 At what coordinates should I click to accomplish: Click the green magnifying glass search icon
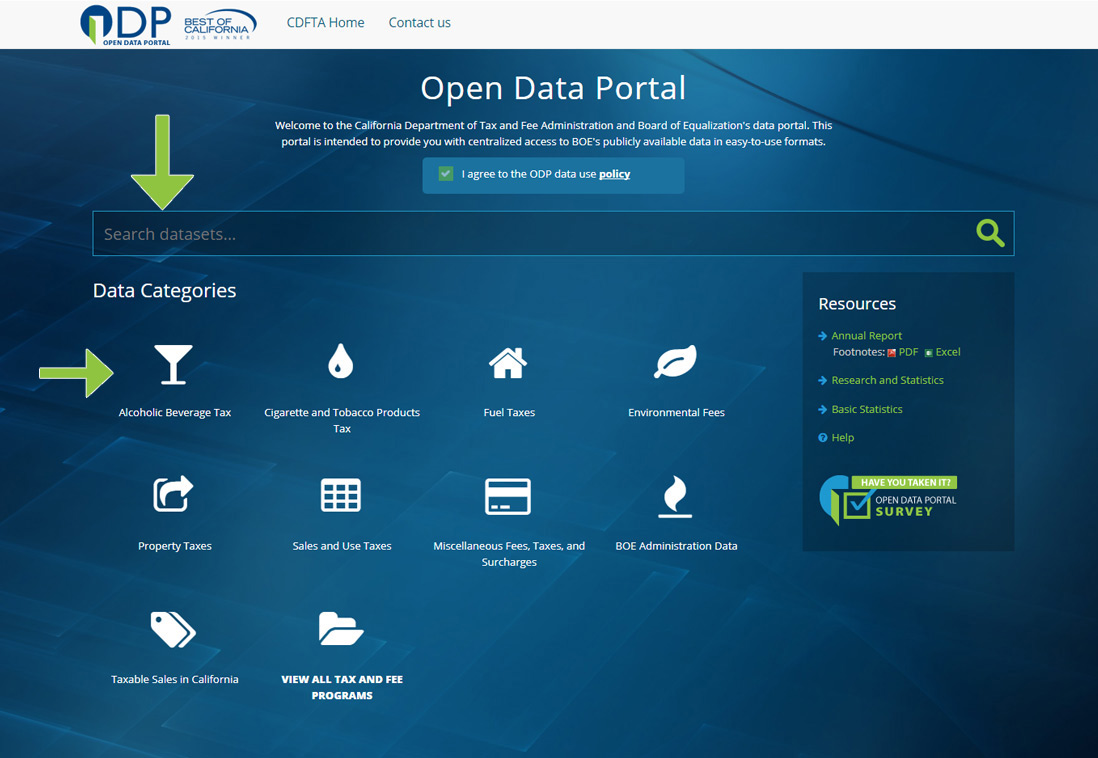click(990, 233)
